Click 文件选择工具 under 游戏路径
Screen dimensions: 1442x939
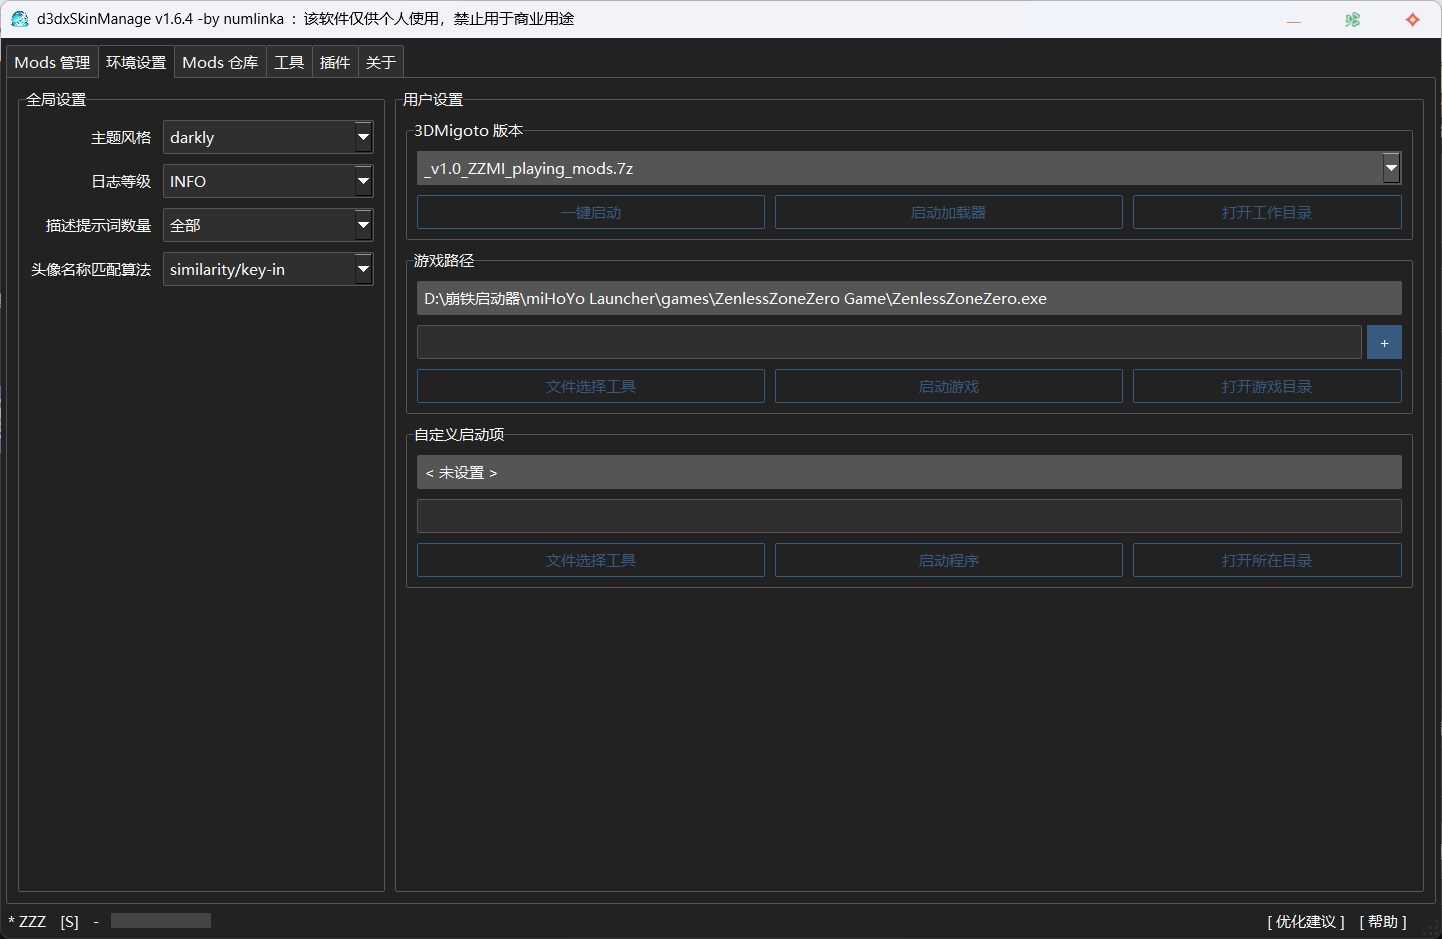point(591,386)
